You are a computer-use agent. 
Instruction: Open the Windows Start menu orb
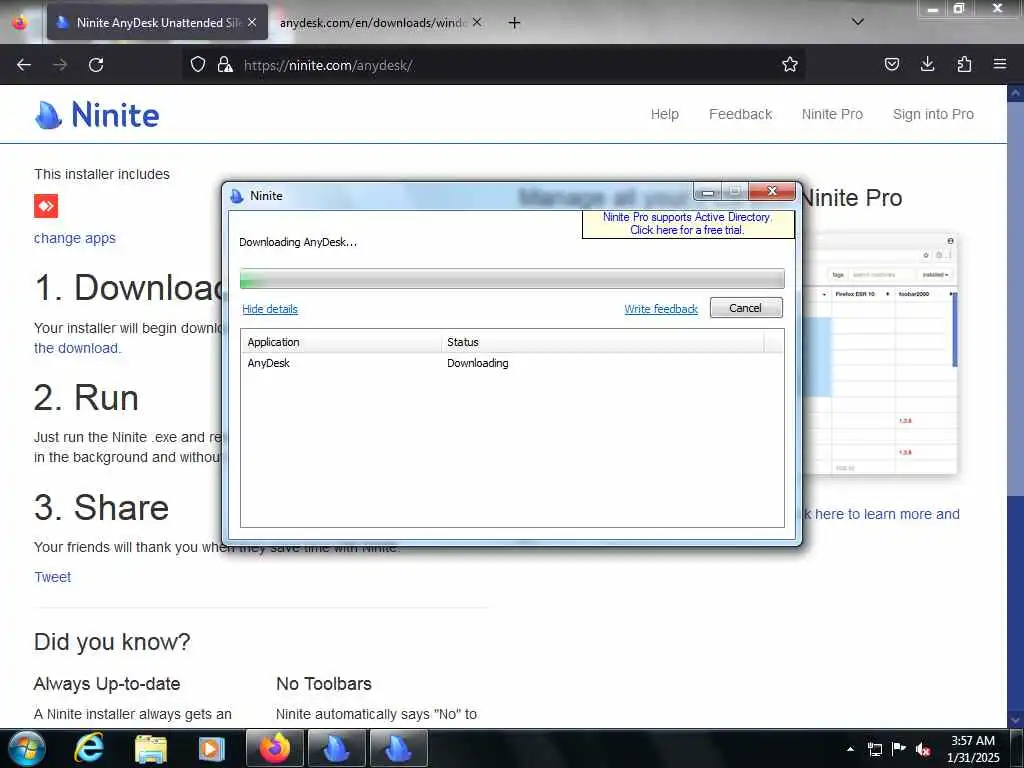click(27, 748)
